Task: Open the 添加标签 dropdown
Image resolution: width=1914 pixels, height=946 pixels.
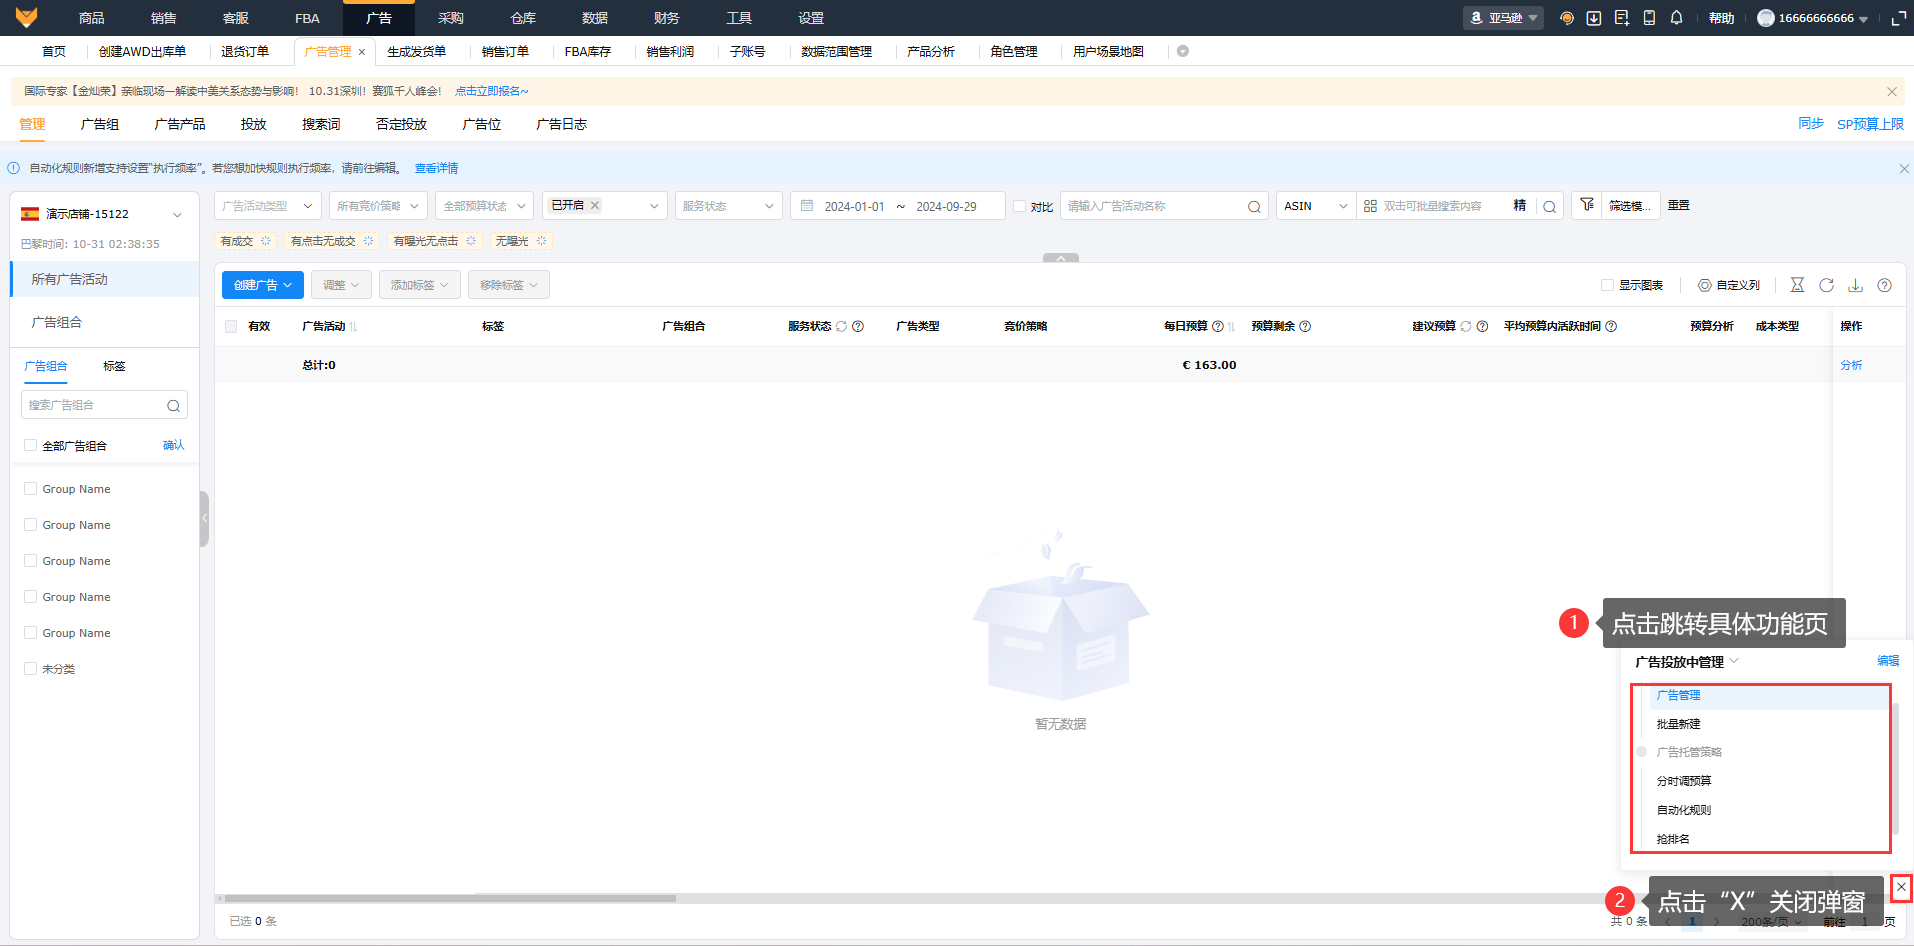Action: pos(420,285)
